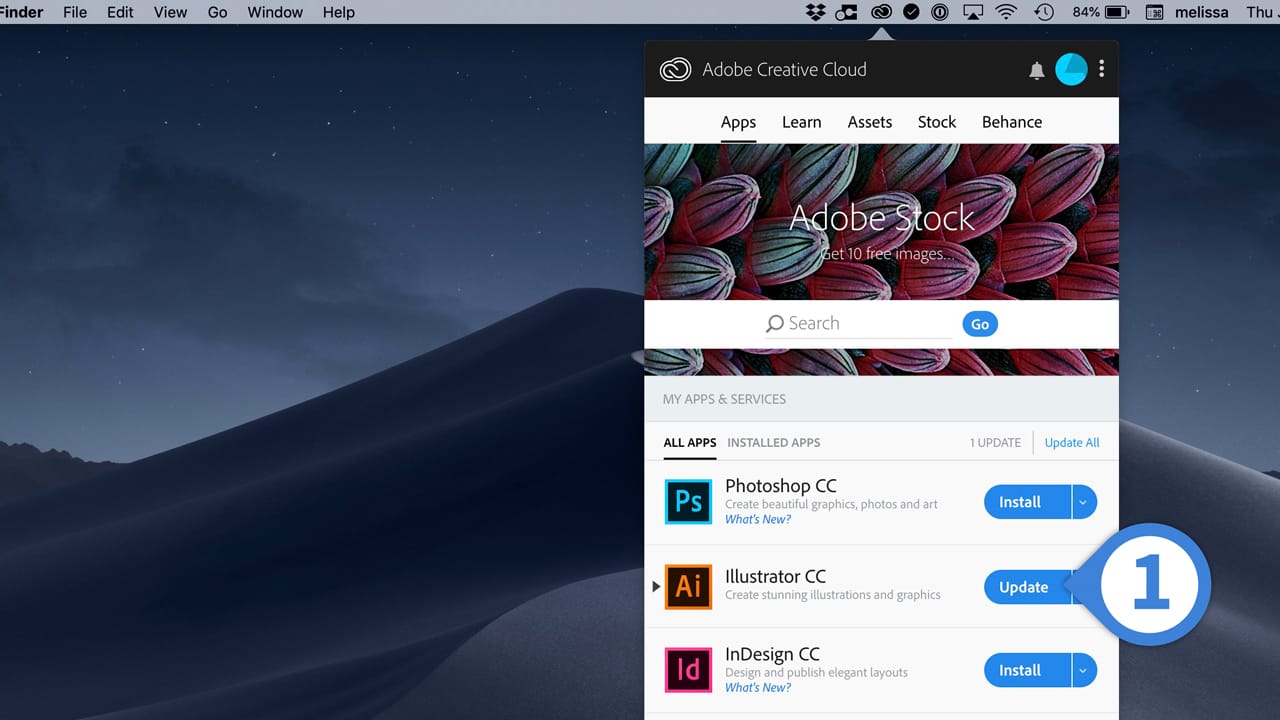This screenshot has width=1280, height=720.
Task: Open the 1Password menu bar icon
Action: click(940, 12)
